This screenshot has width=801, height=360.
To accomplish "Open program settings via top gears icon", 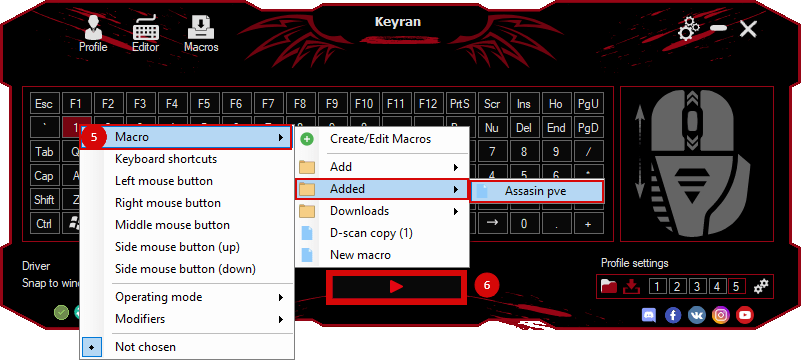I will (689, 29).
